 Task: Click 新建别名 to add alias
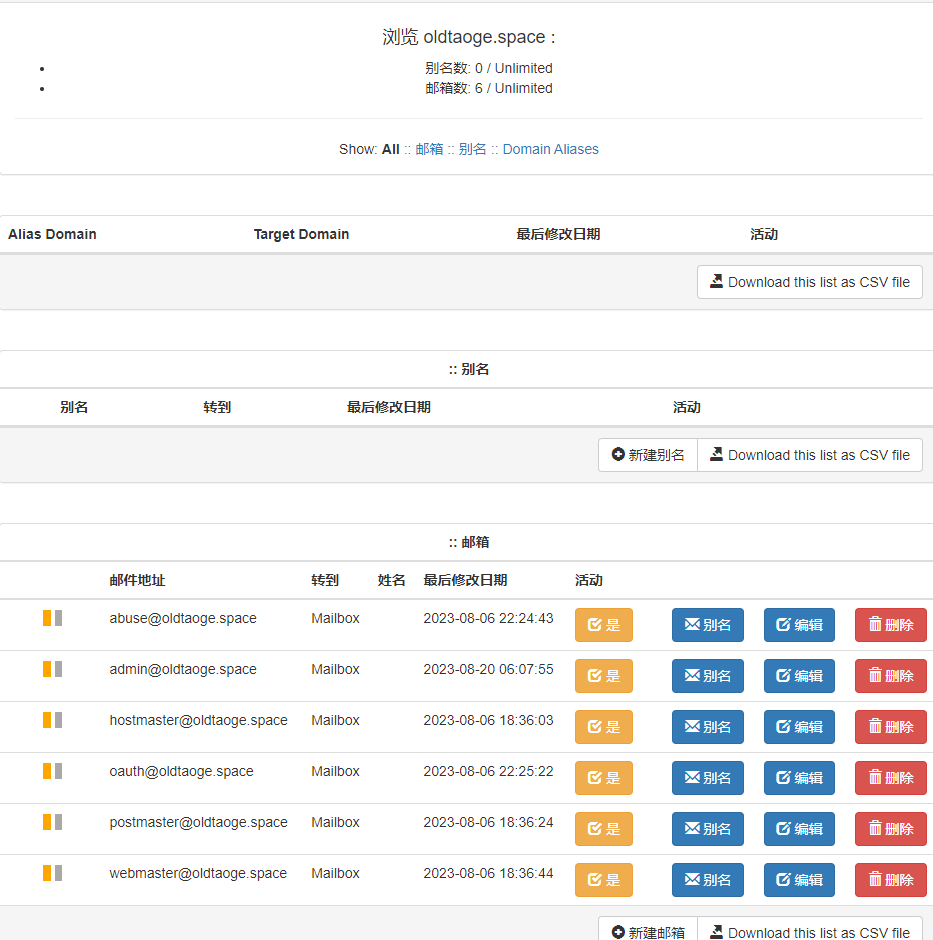[648, 455]
